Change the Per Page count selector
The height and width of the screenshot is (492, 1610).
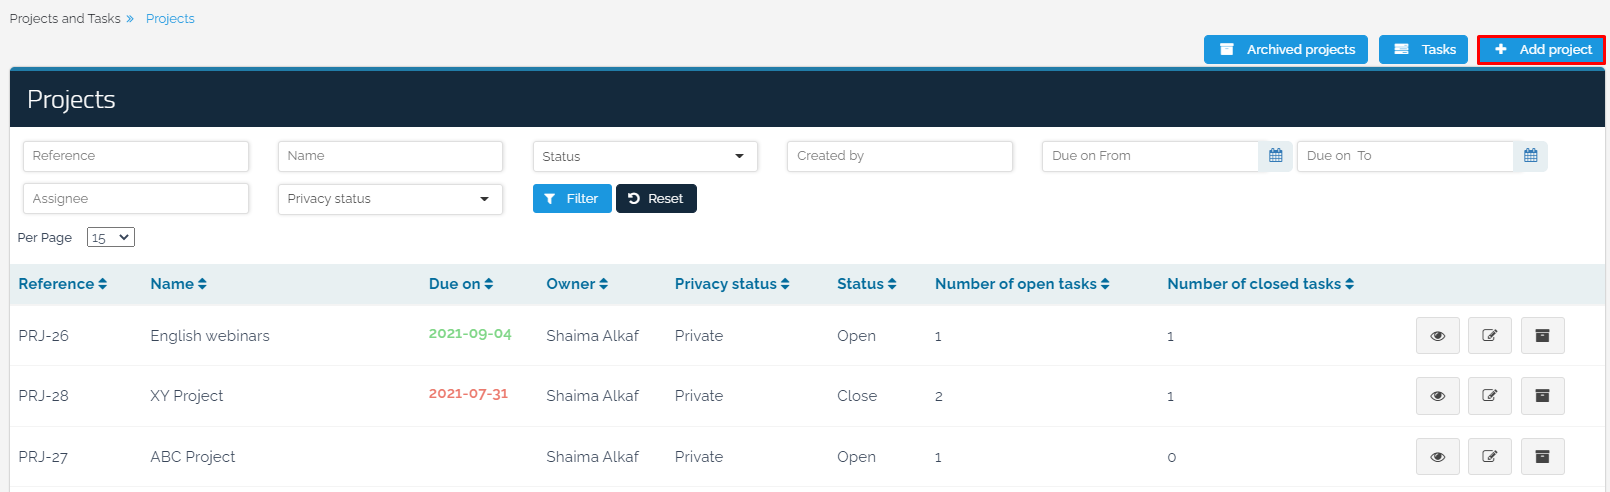[110, 238]
